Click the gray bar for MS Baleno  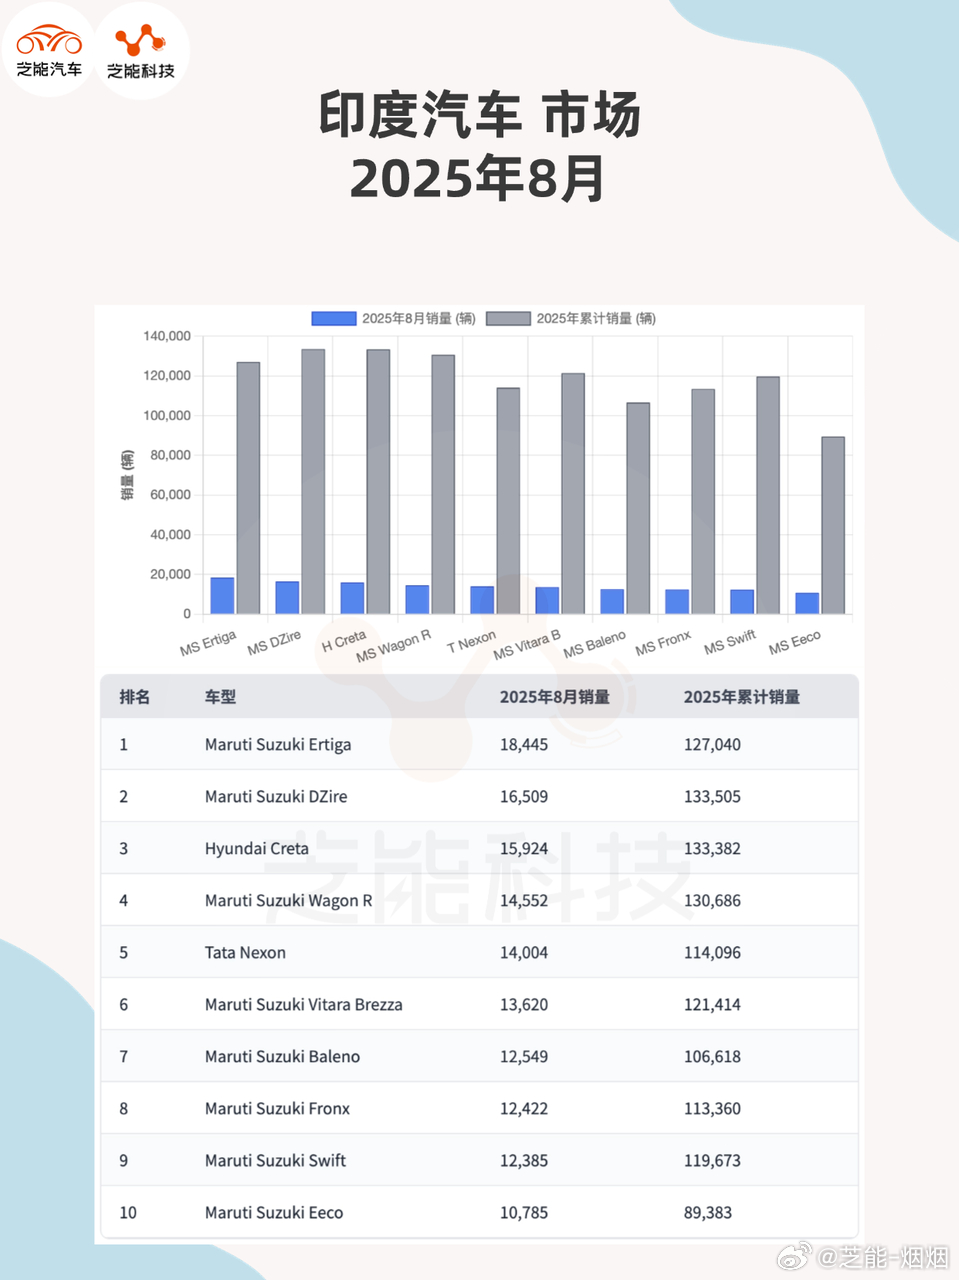[x=638, y=508]
